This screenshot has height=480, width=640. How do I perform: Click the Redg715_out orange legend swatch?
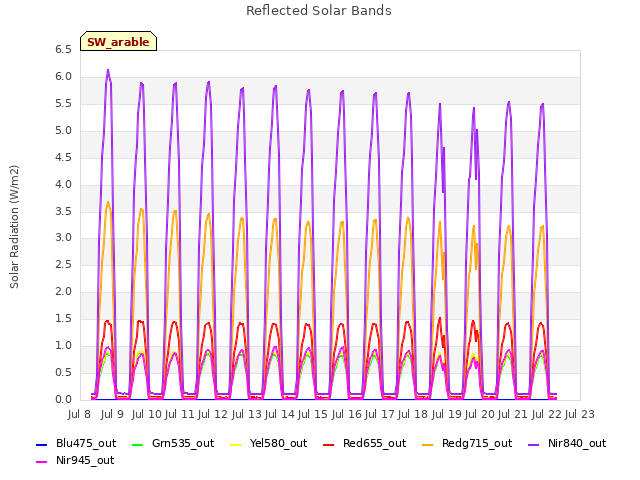pos(427,444)
